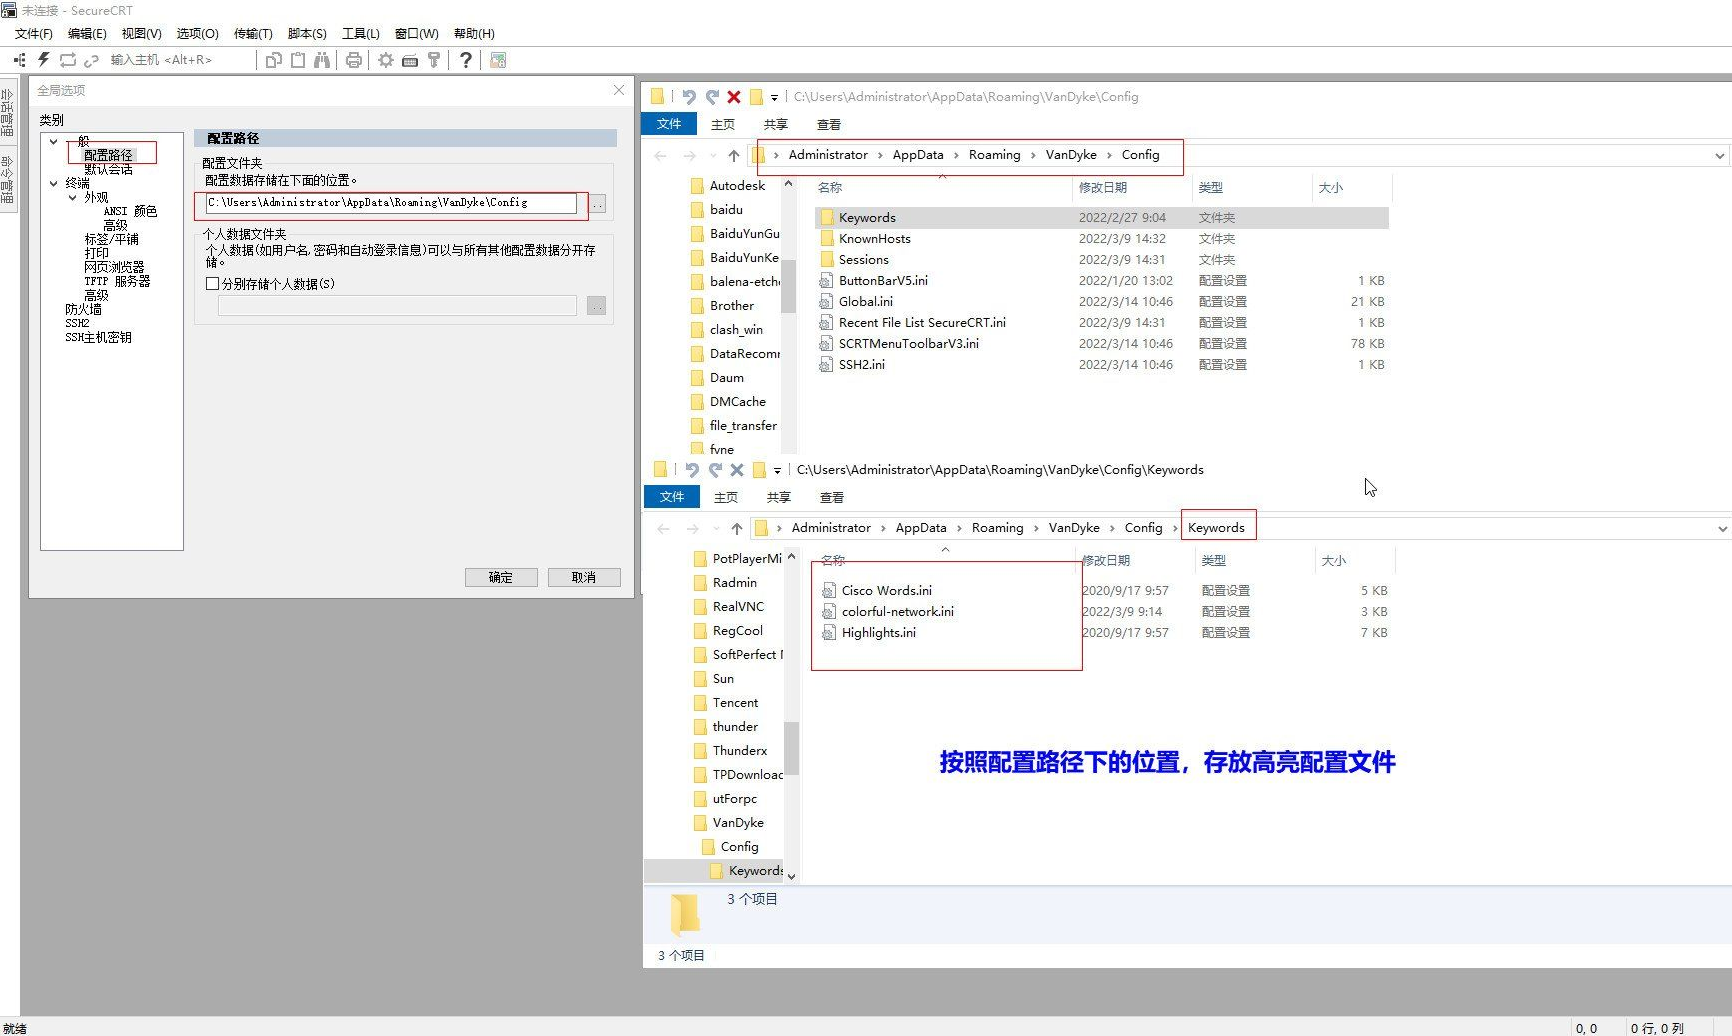Click config folder path input field
1732x1036 pixels.
coord(391,203)
